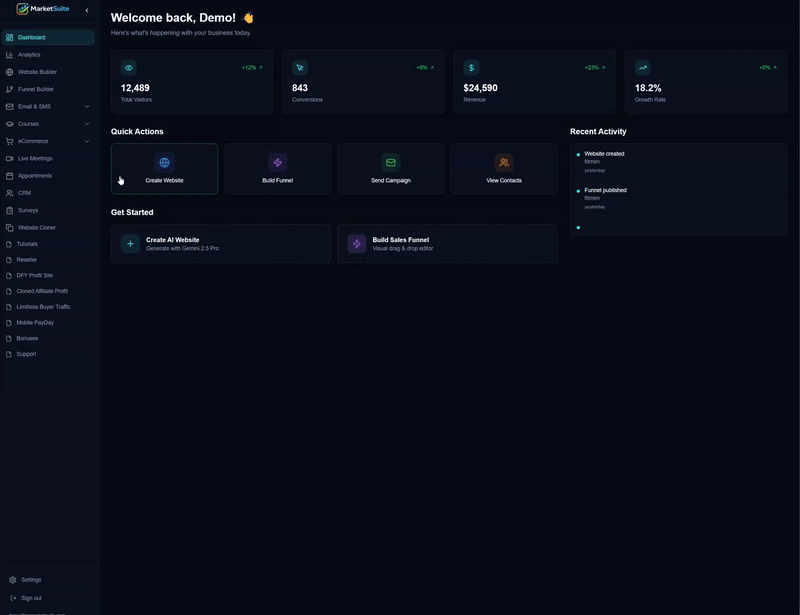Go to Funnel Builder in the sidebar
This screenshot has height=615, width=800.
point(35,89)
